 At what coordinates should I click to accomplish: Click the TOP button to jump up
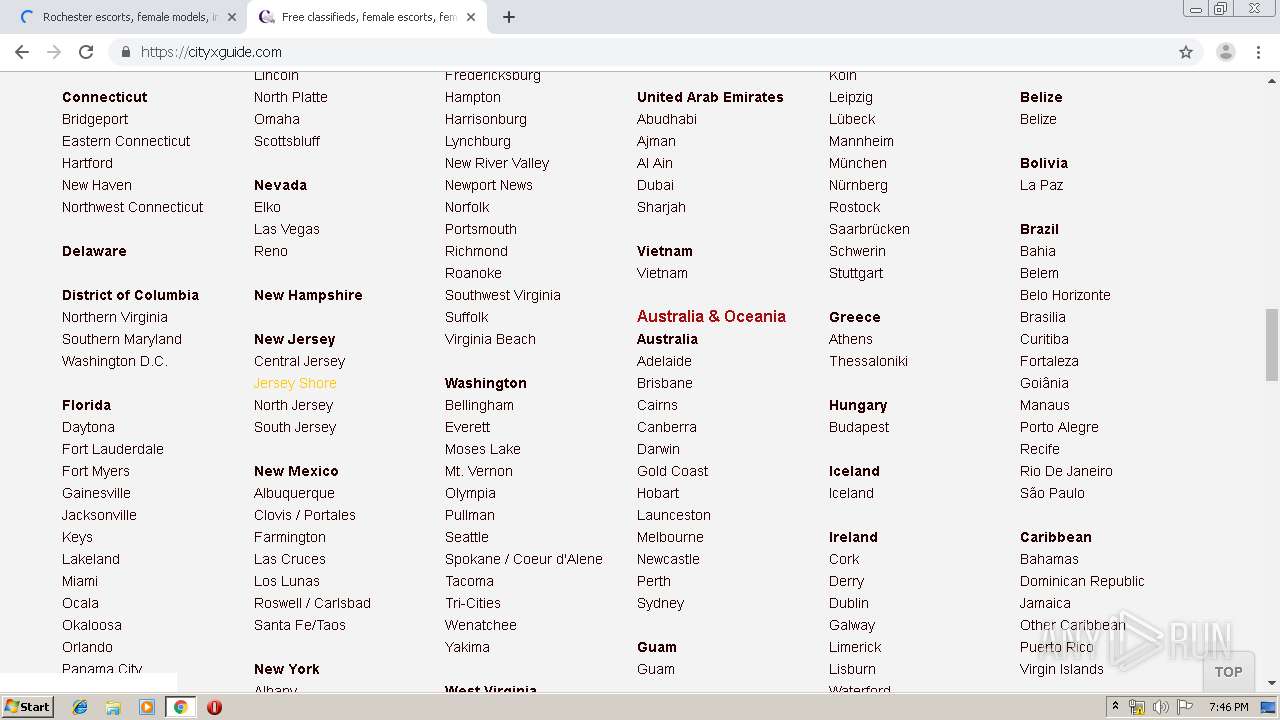[x=1228, y=672]
